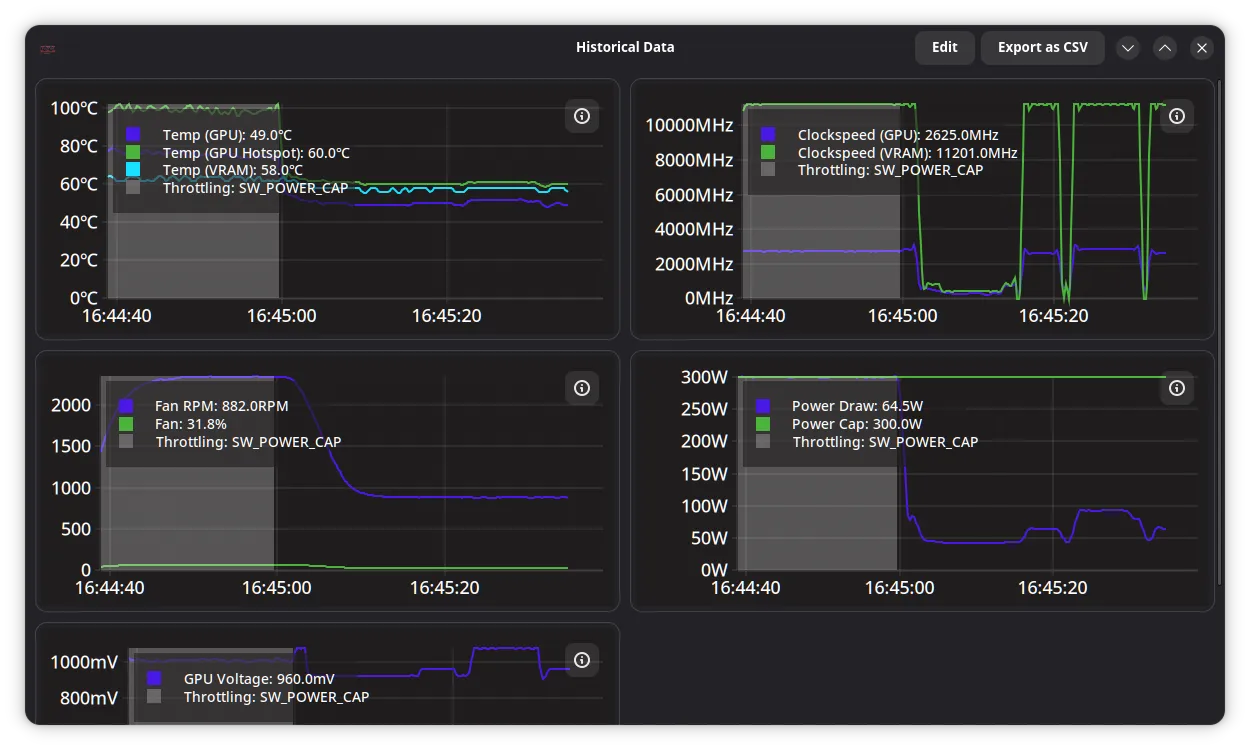Open info for the temperature chart
Viewport: 1250px width, 750px height.
(x=582, y=116)
